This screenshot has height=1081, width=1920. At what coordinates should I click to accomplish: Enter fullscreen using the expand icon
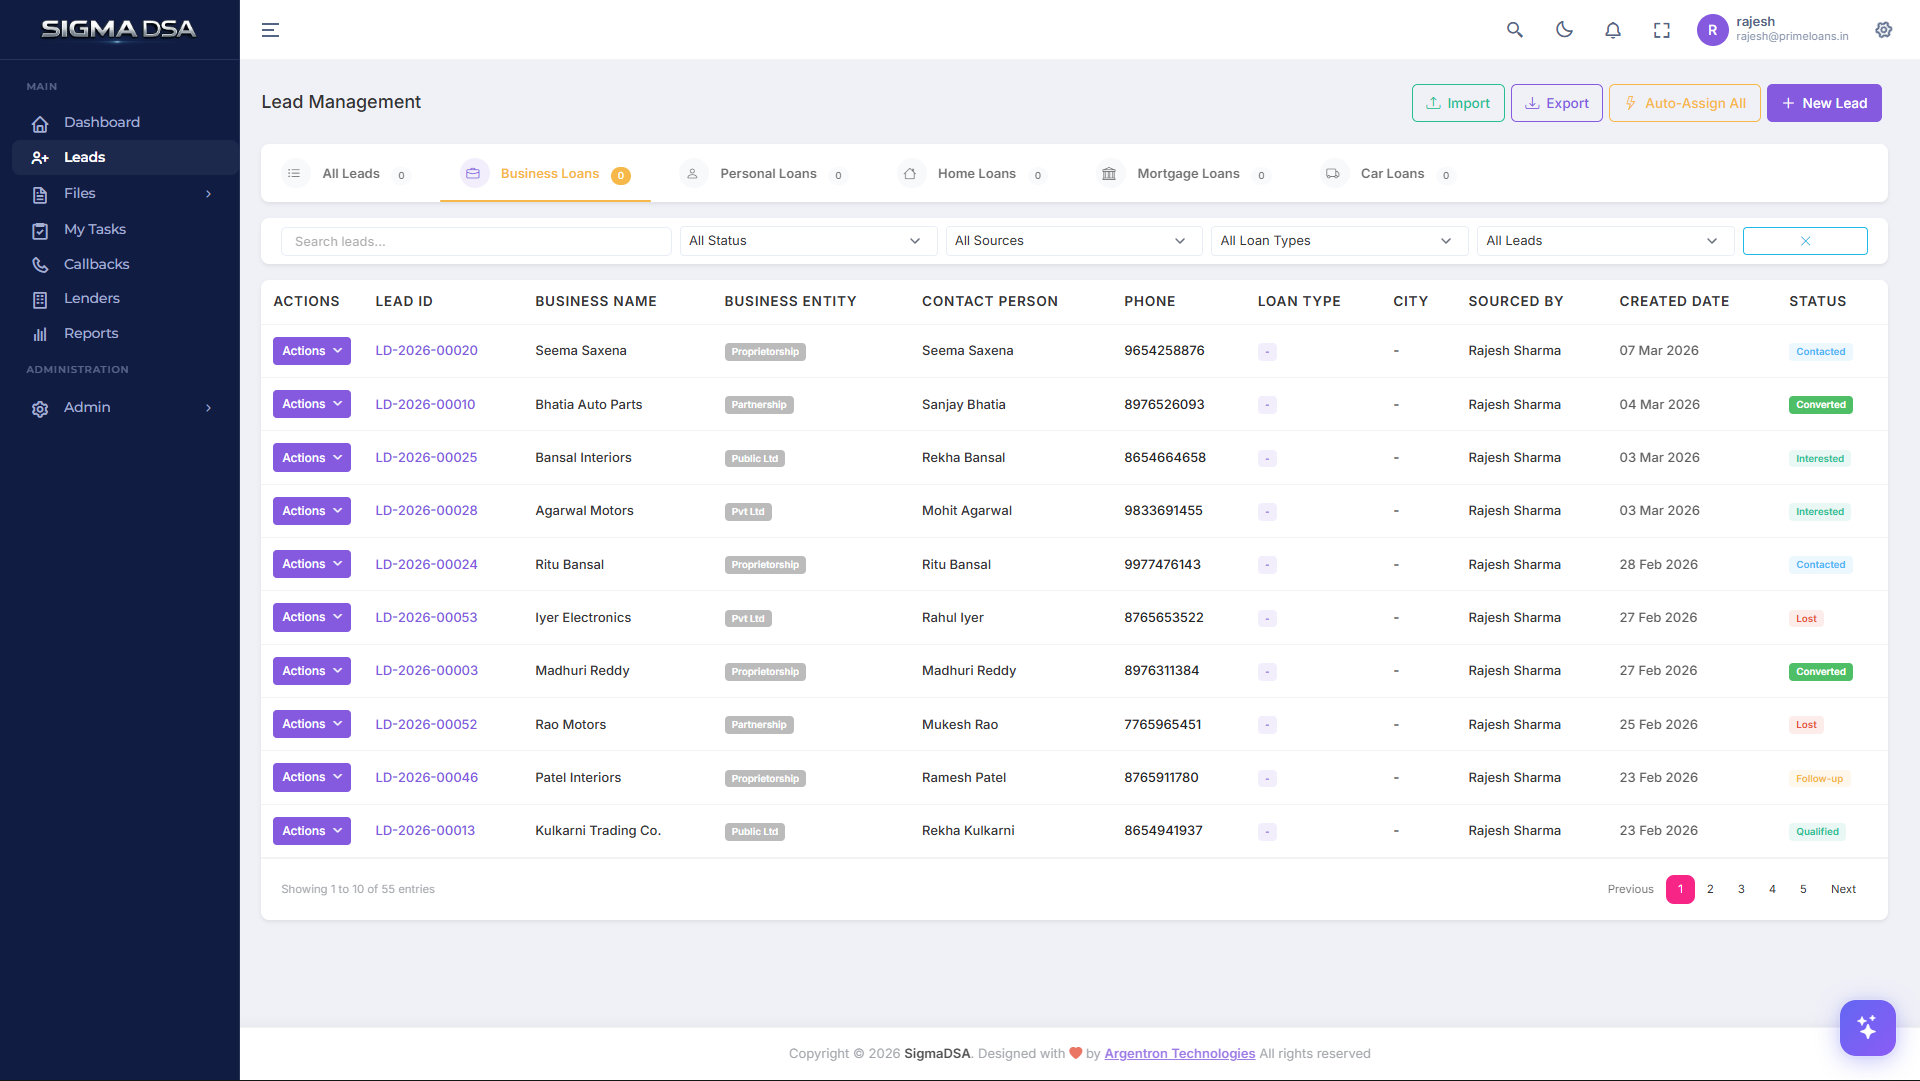pos(1661,30)
